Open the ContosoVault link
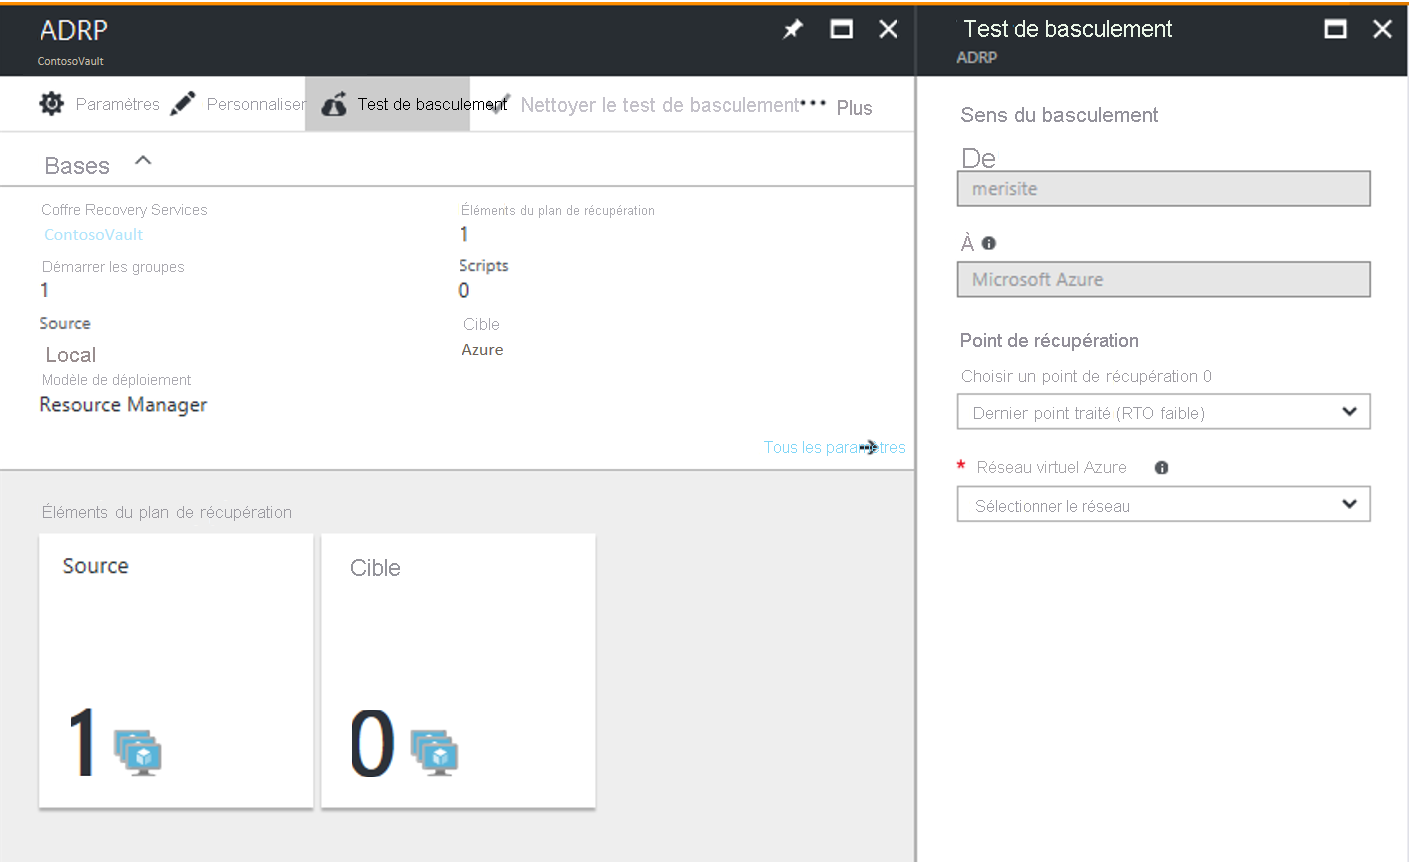Screen dimensions: 1412x868 94,234
